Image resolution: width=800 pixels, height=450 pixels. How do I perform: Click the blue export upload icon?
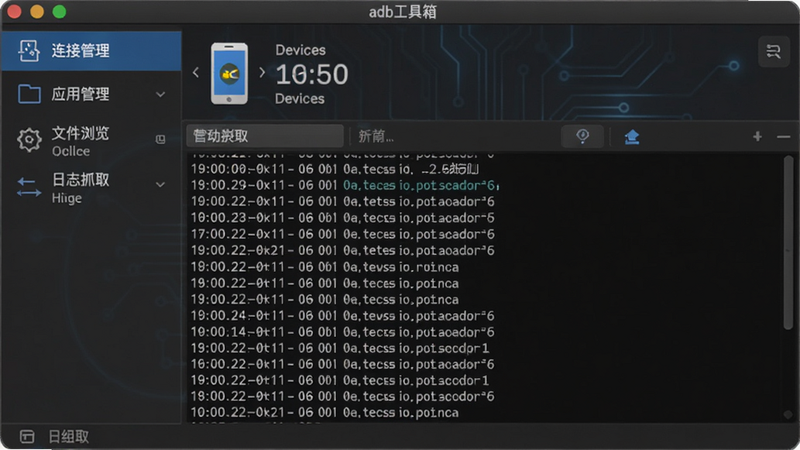(632, 137)
